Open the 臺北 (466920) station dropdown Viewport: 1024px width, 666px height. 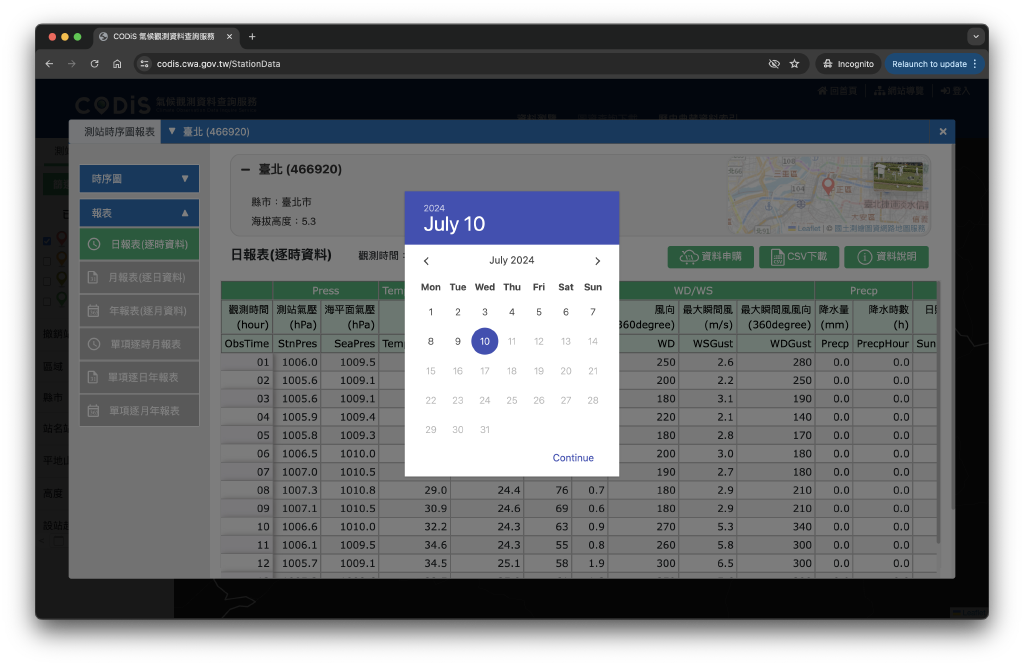(x=210, y=131)
